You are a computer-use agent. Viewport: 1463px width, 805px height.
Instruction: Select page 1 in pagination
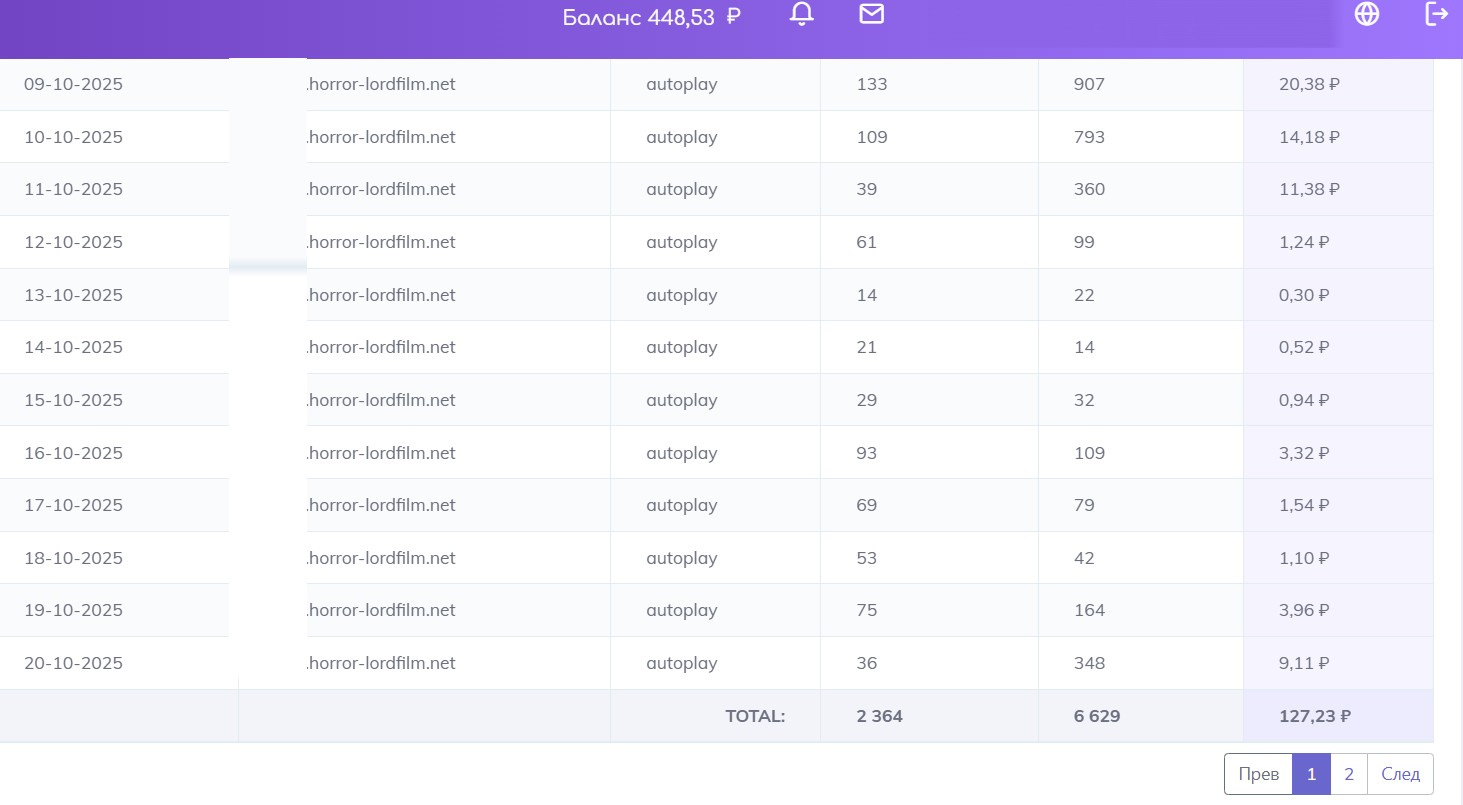tap(1311, 774)
